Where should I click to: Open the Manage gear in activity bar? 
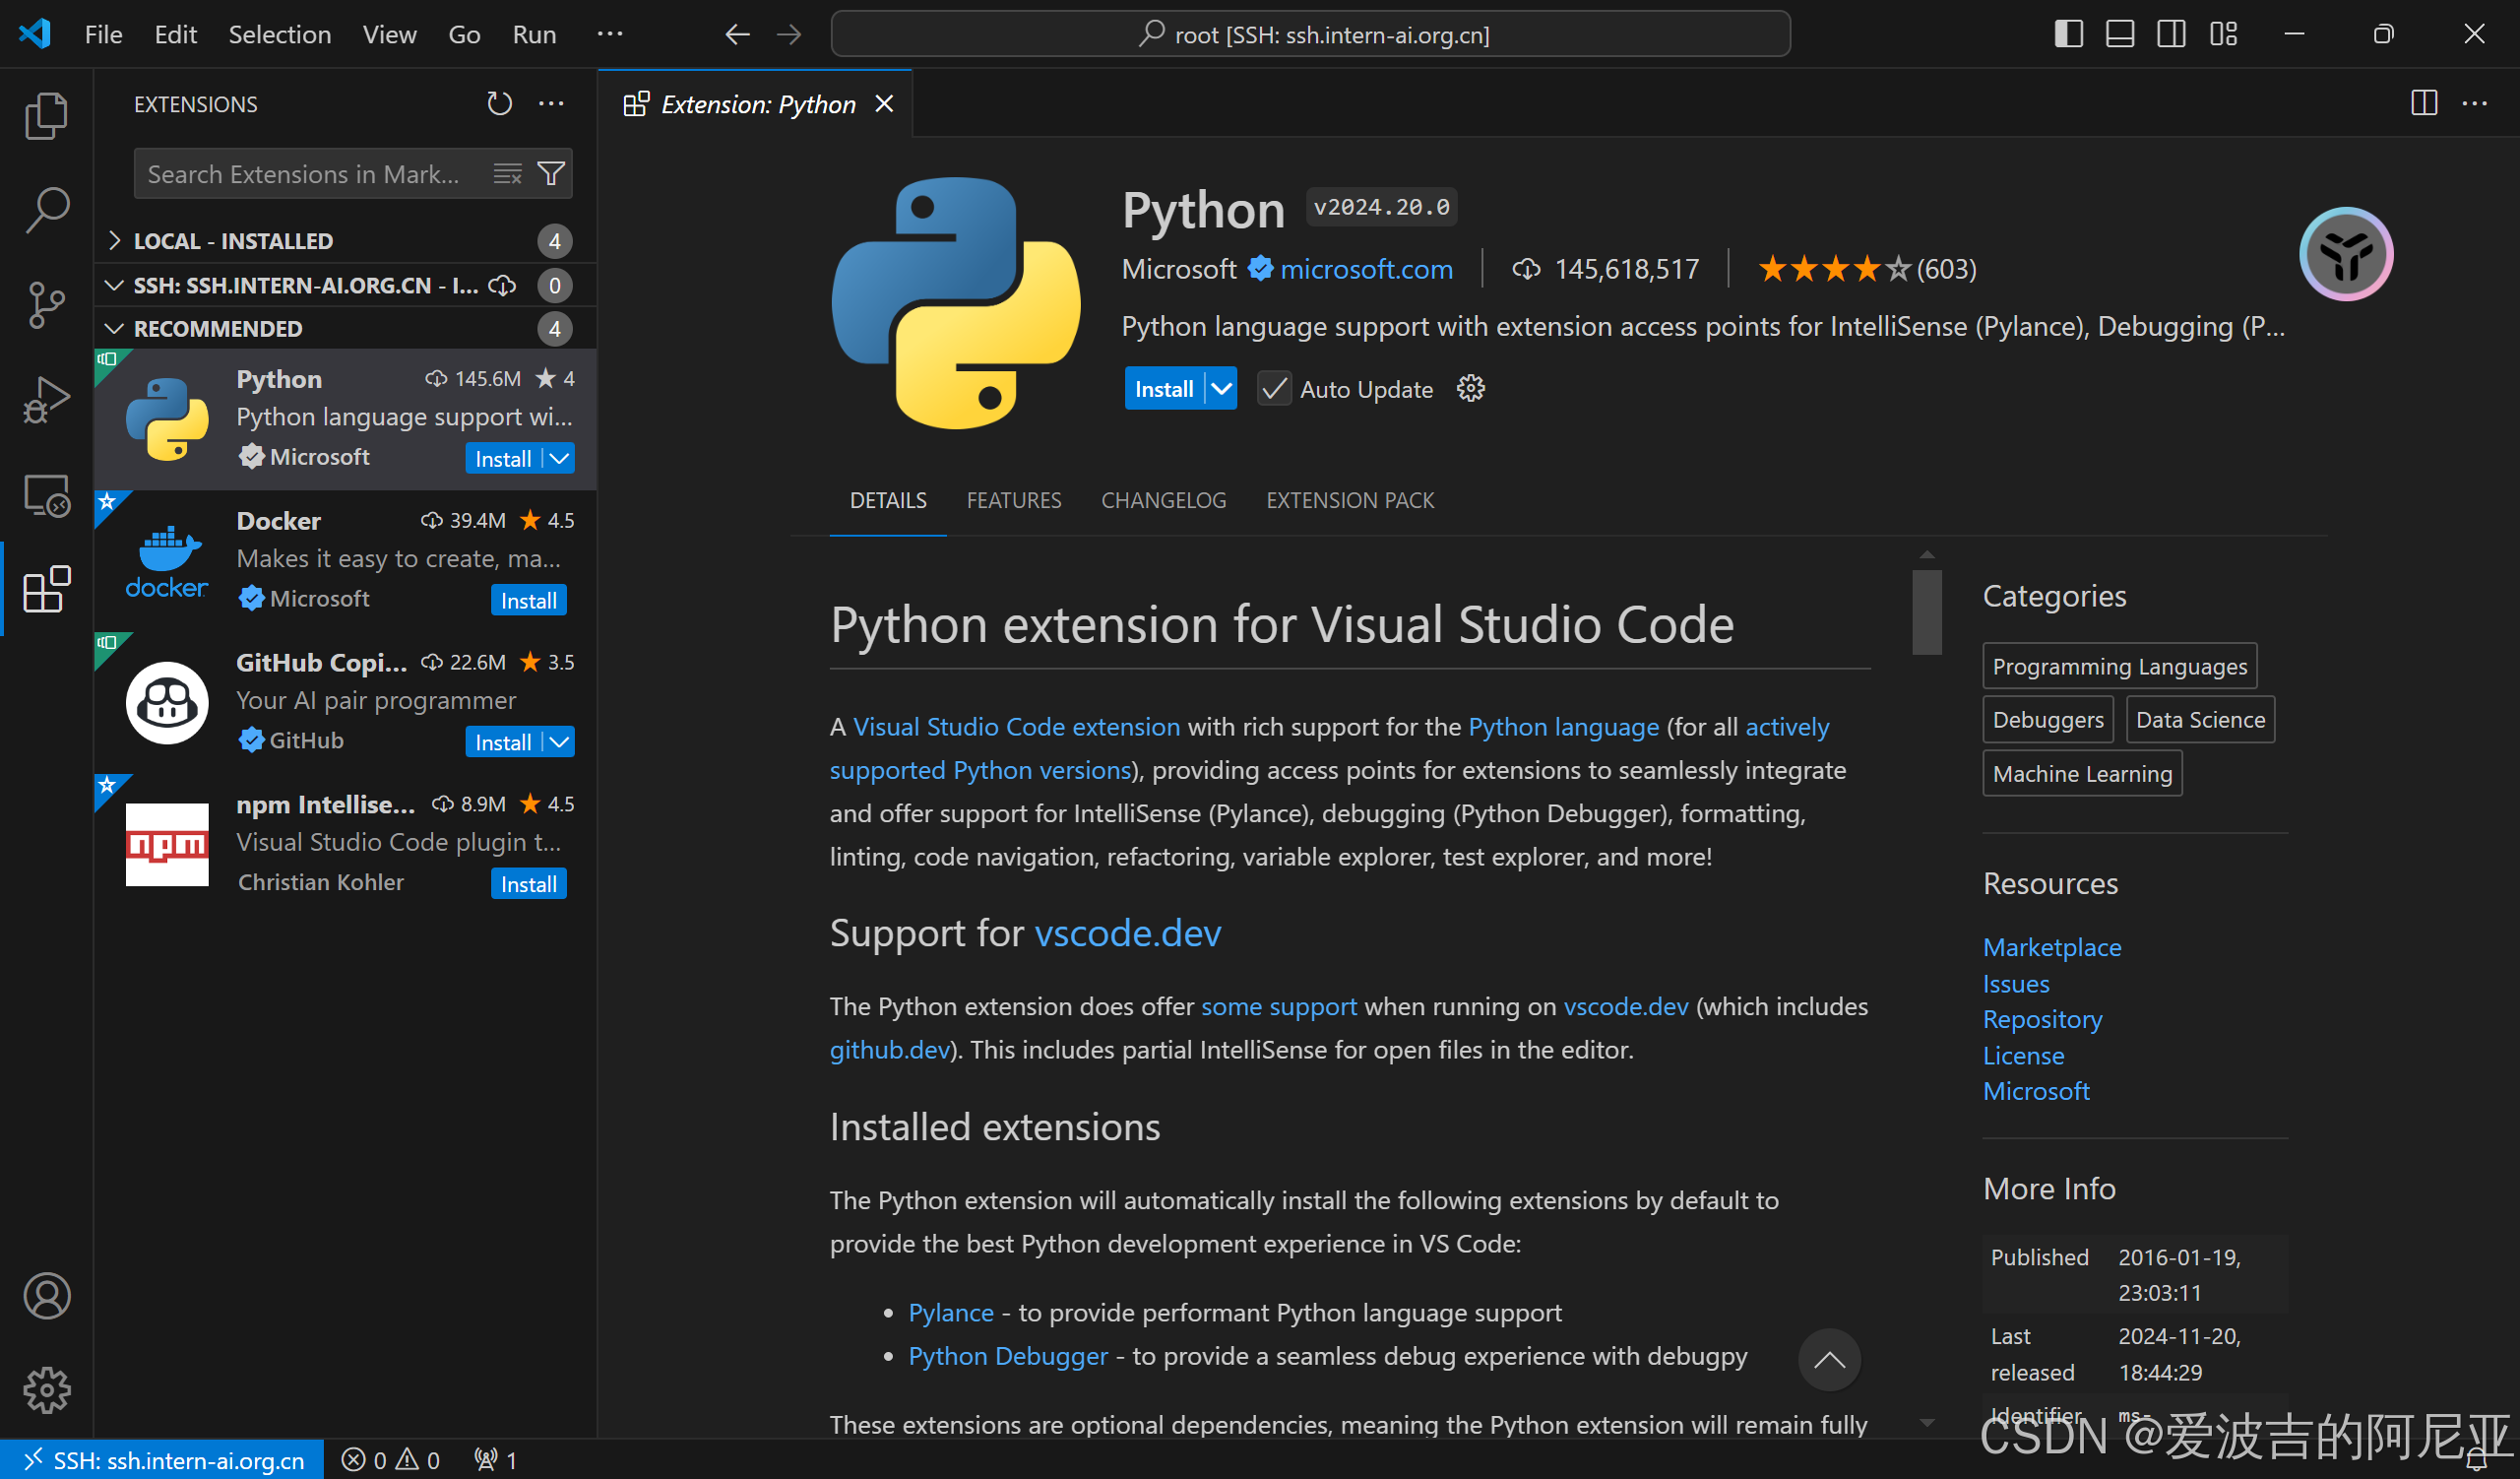tap(46, 1389)
